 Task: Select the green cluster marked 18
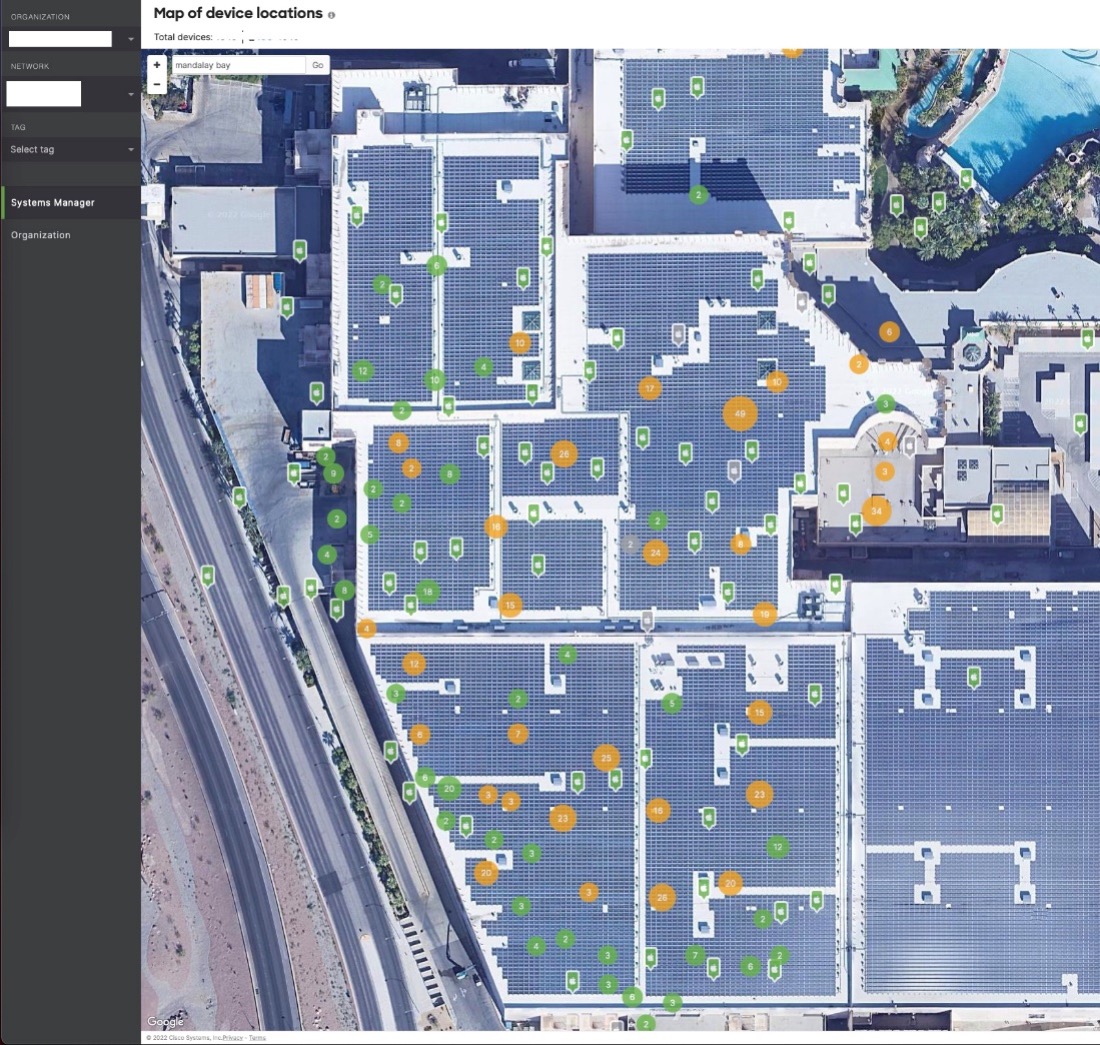(x=428, y=592)
